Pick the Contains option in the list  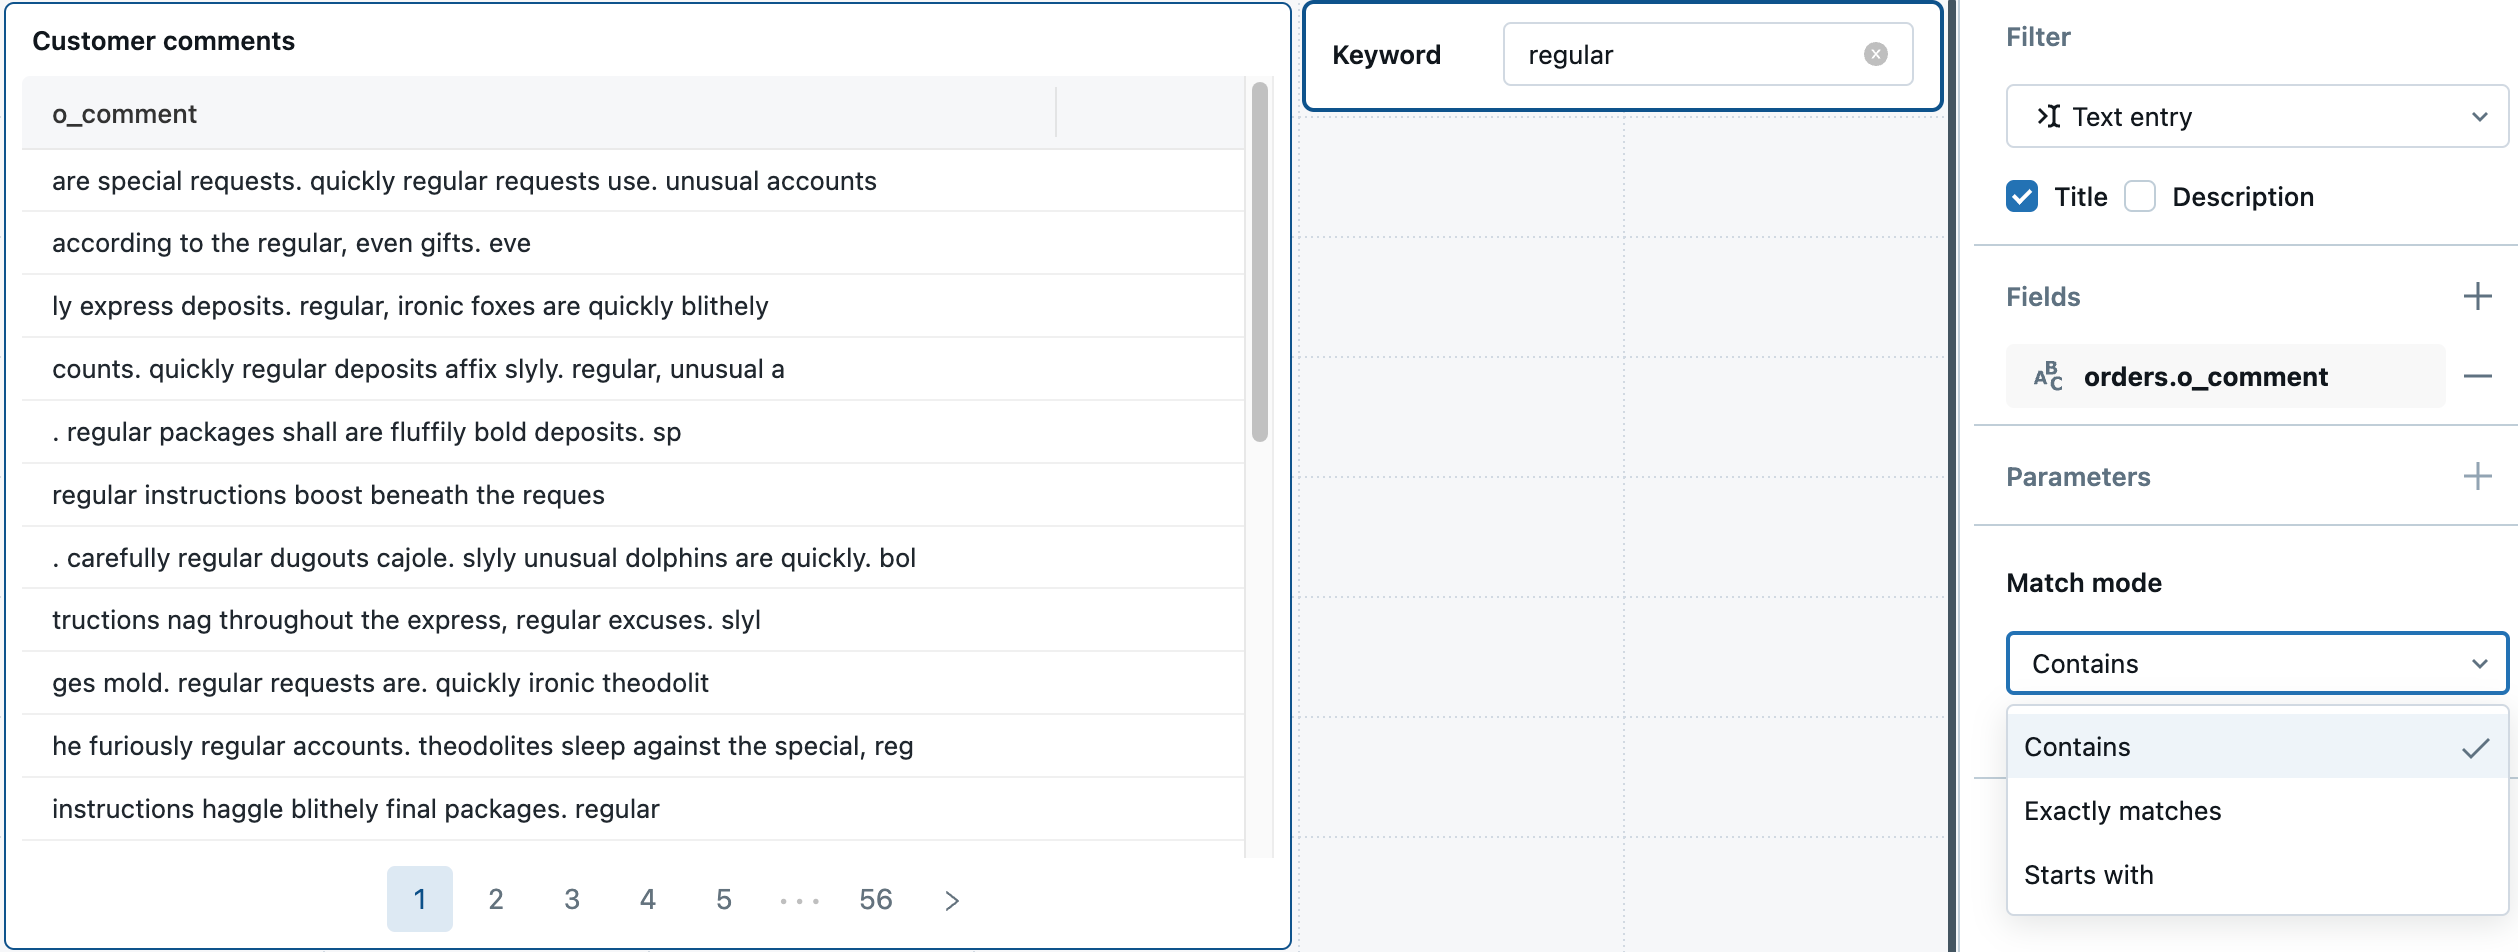(2077, 747)
